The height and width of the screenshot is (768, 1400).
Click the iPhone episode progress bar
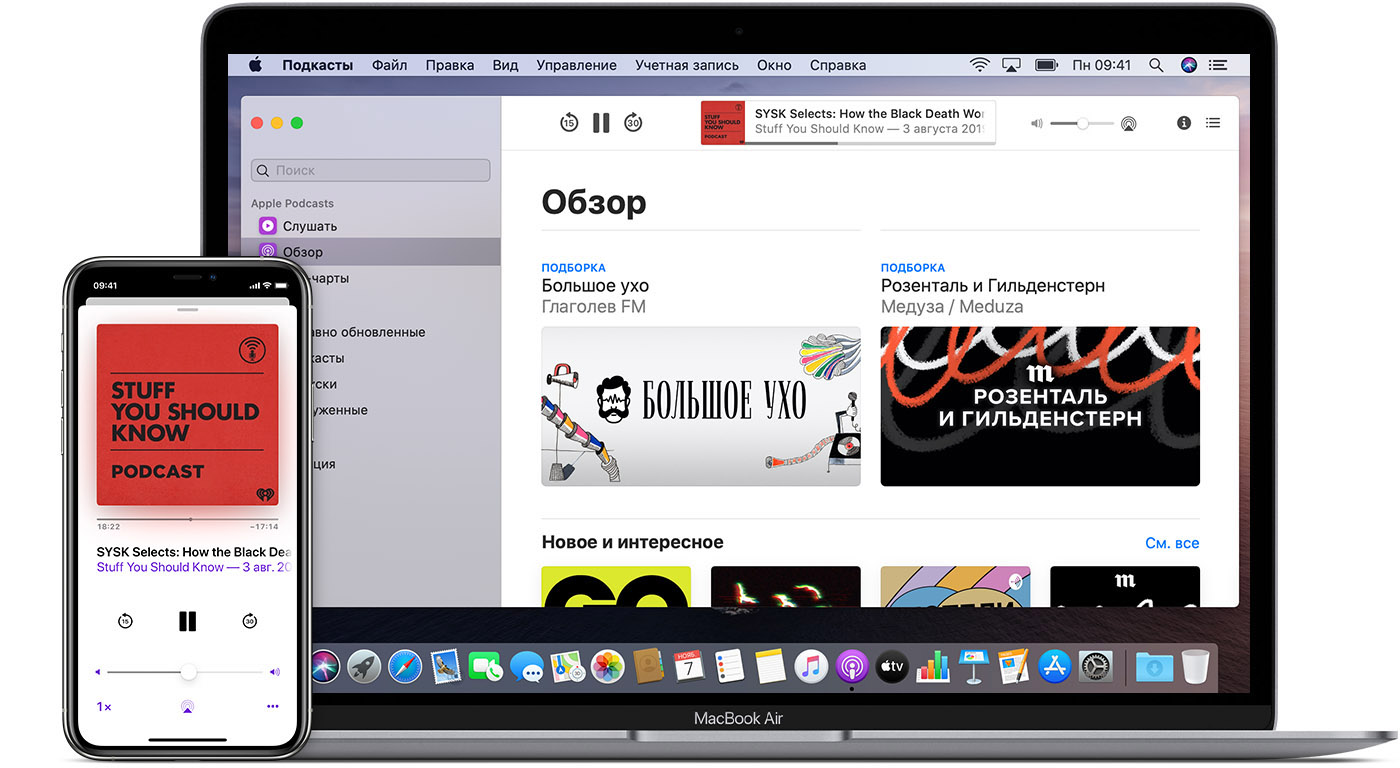tap(187, 520)
